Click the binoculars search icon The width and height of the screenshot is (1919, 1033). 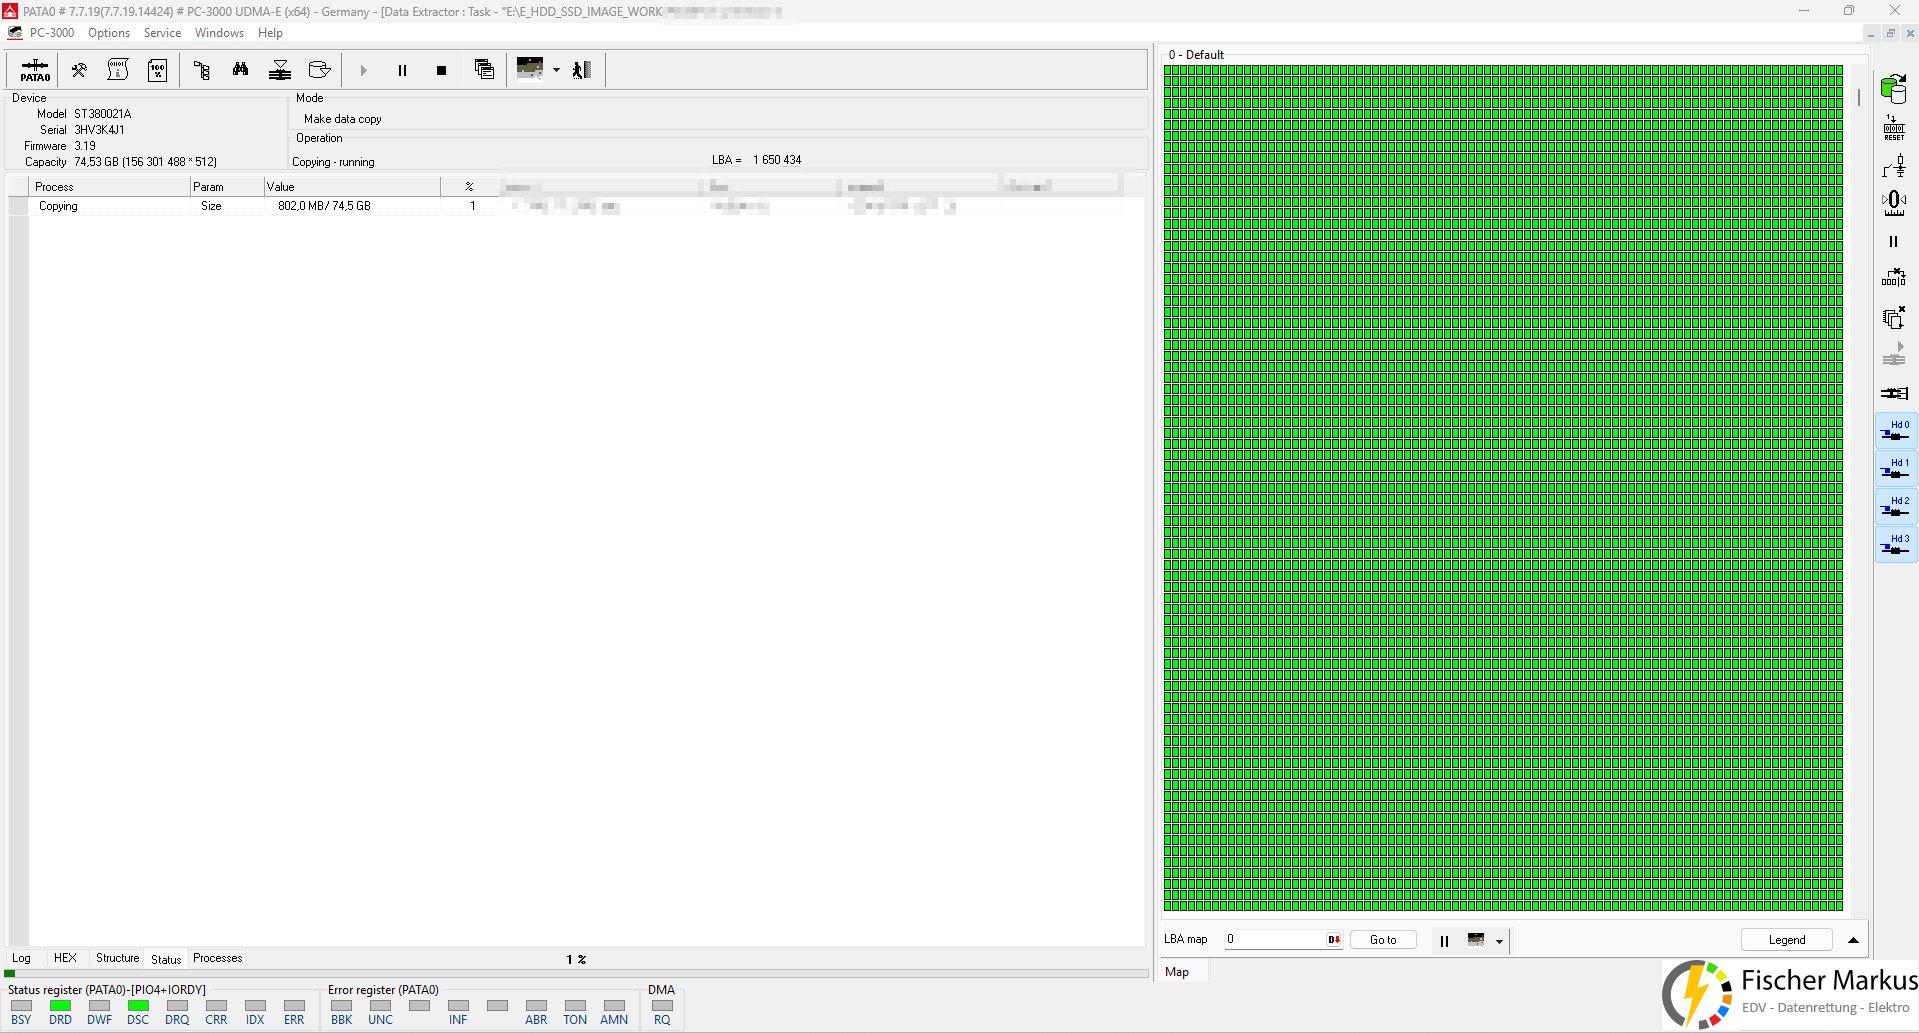pos(240,70)
